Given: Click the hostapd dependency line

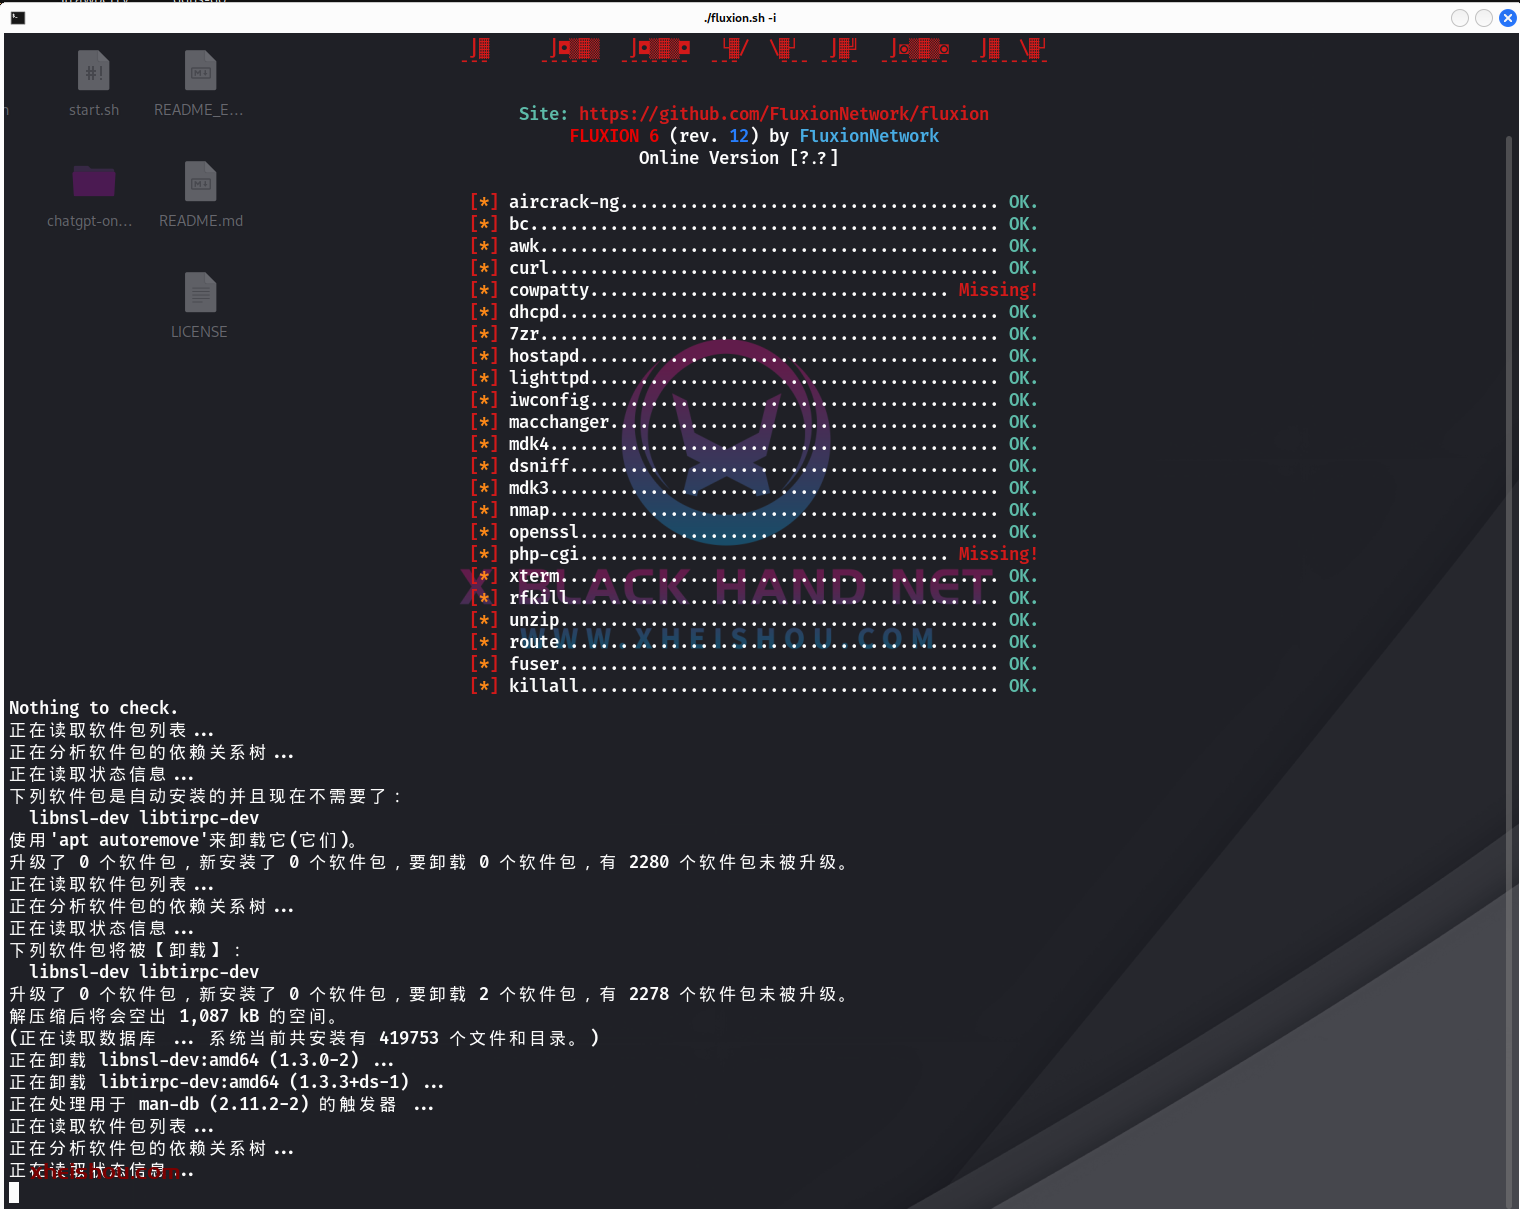Looking at the screenshot, I should pyautogui.click(x=754, y=356).
